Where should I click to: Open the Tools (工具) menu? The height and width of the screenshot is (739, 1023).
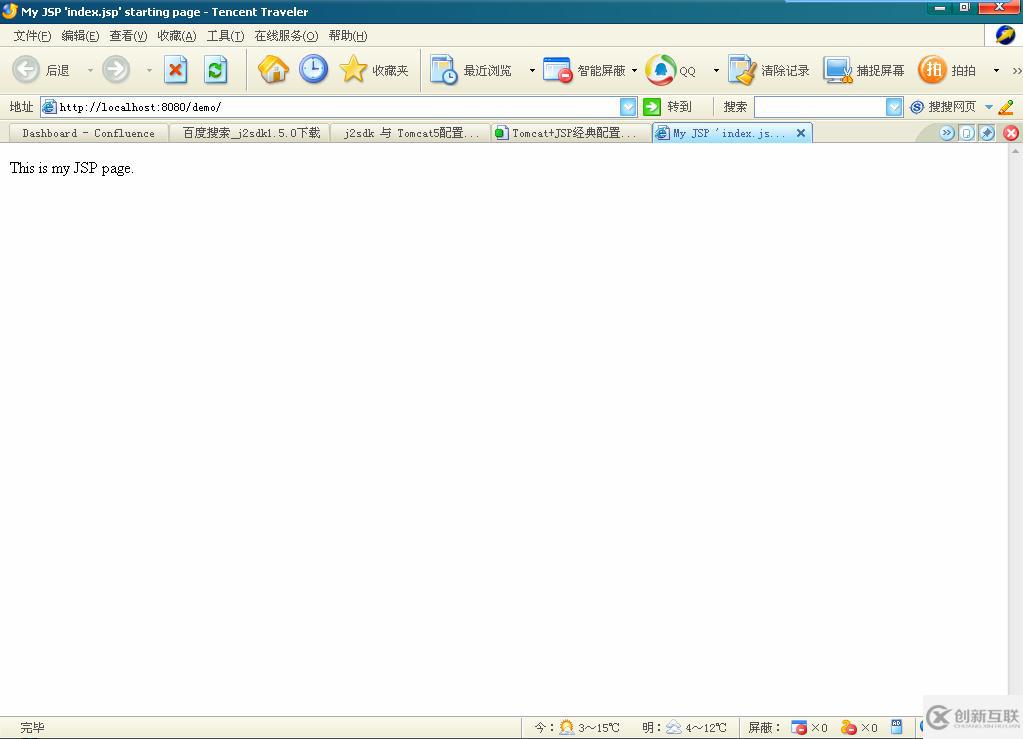point(225,36)
